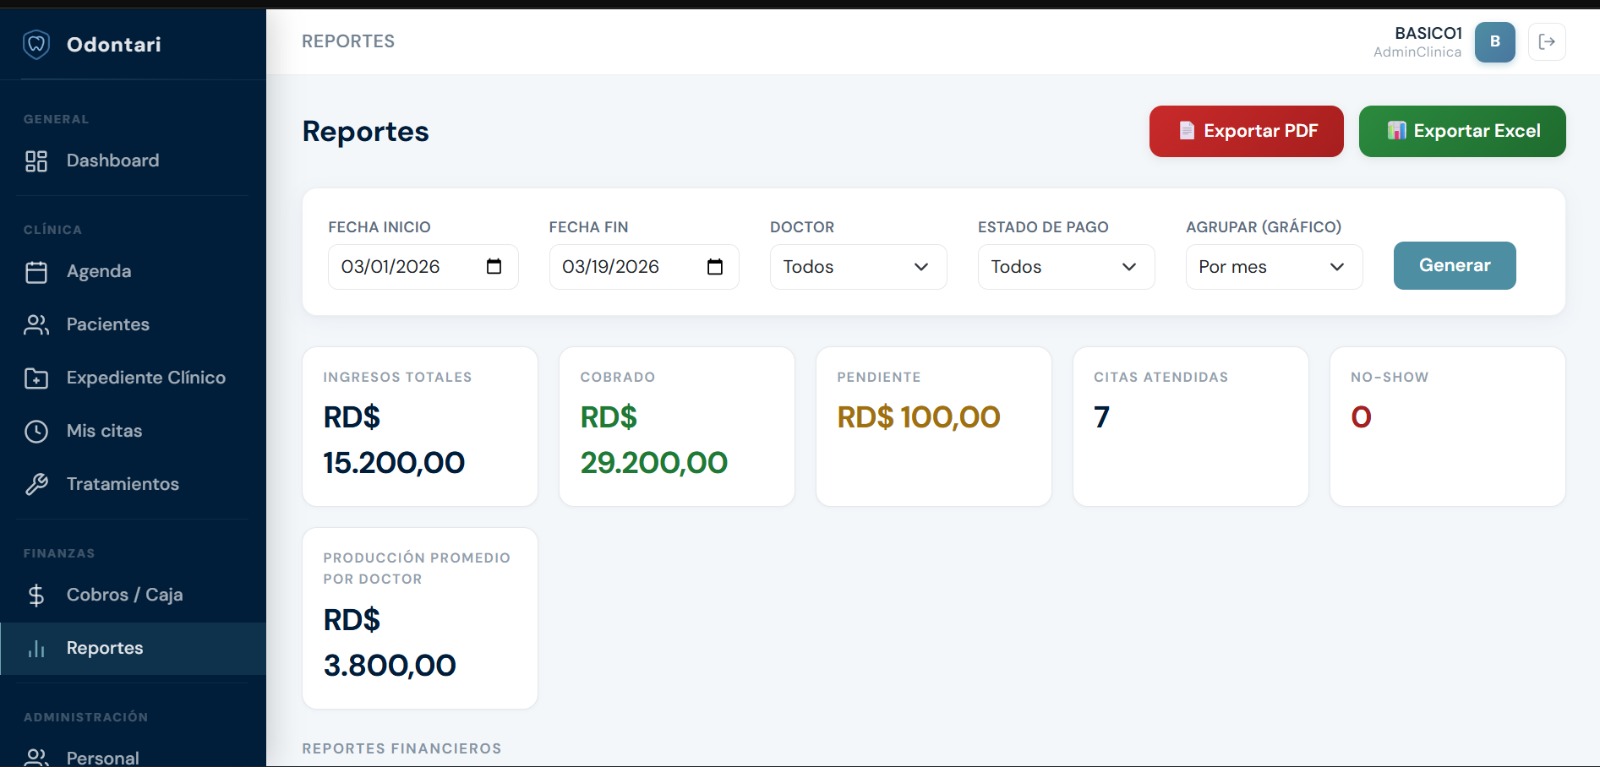Click the Cobros / Caja dollar icon
The image size is (1600, 767).
(37, 595)
